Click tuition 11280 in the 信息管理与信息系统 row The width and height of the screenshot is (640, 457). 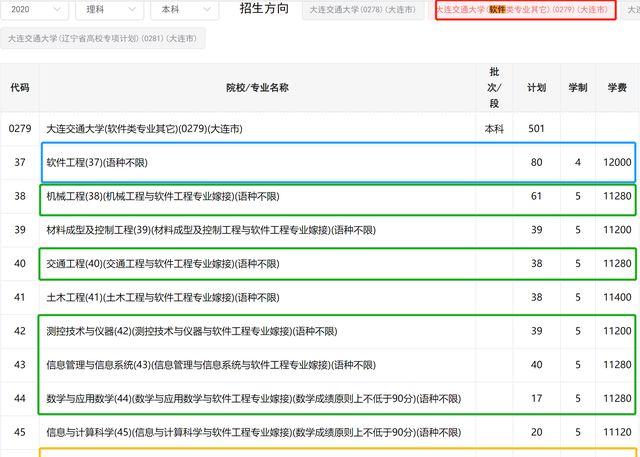tap(617, 365)
